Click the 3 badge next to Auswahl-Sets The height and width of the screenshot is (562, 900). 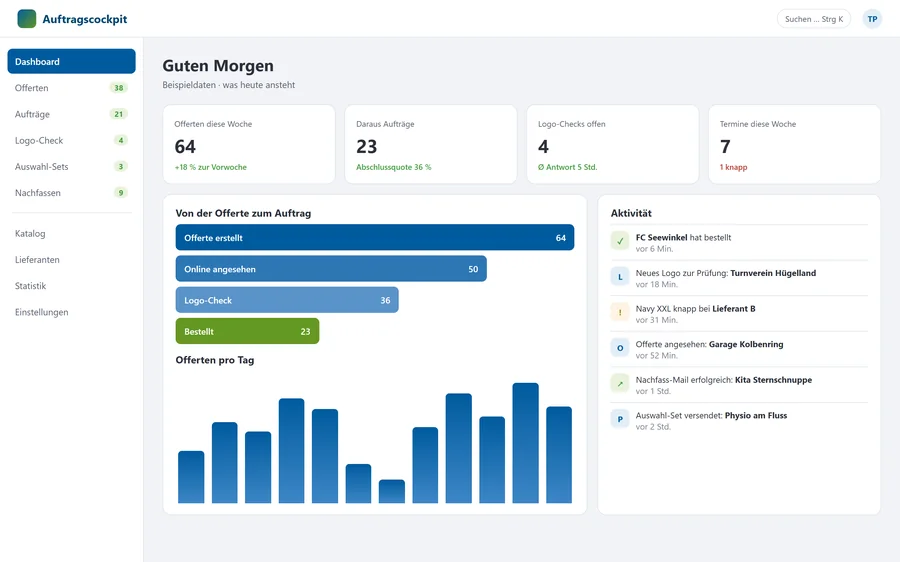pos(121,166)
